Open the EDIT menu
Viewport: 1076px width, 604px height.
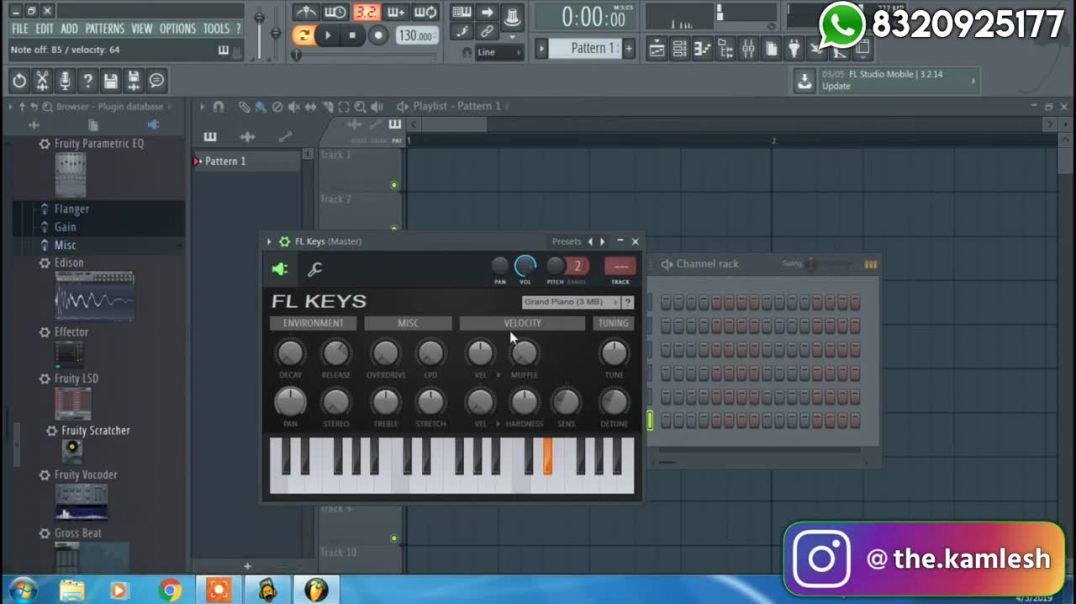[x=44, y=29]
